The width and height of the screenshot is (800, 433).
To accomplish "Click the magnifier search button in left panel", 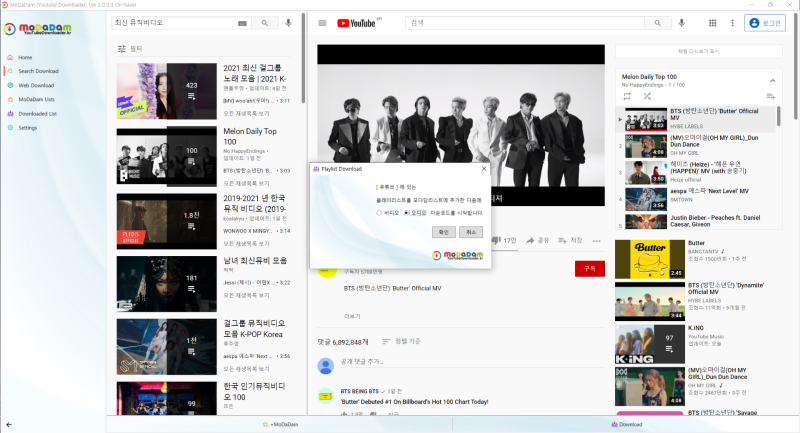I will coord(264,23).
